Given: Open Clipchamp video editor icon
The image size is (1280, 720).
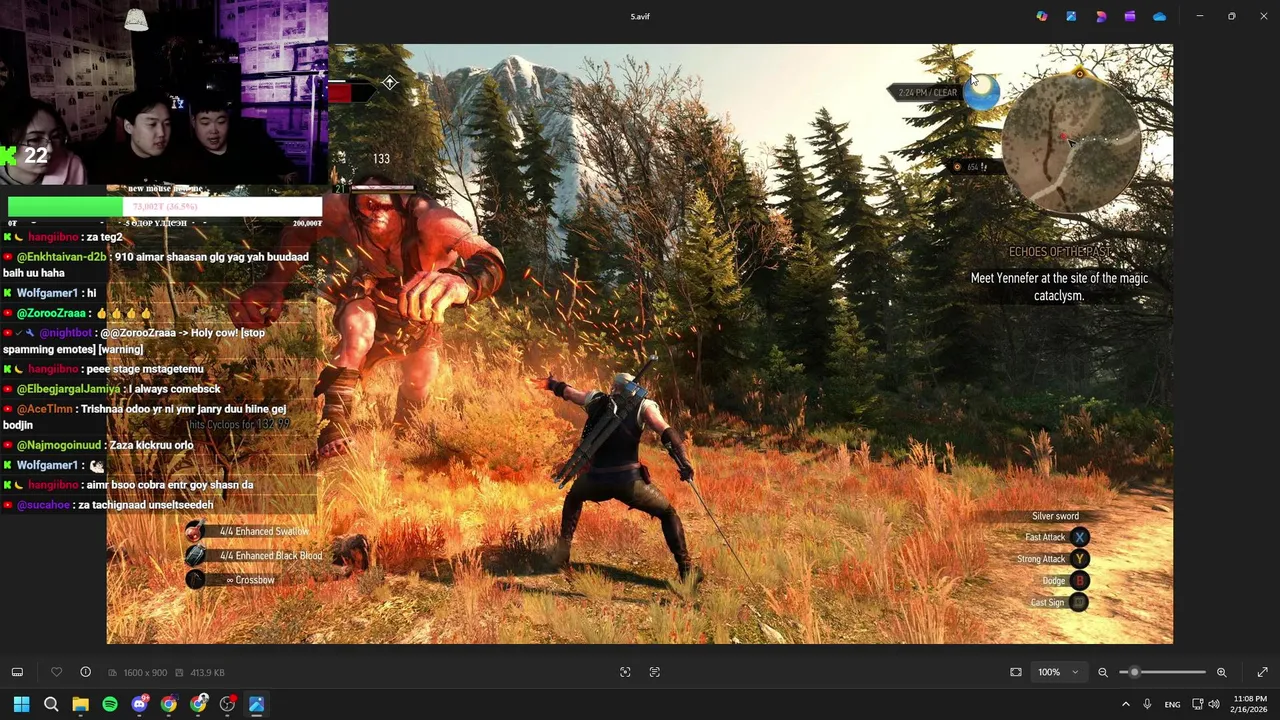Looking at the screenshot, I should 1130,16.
